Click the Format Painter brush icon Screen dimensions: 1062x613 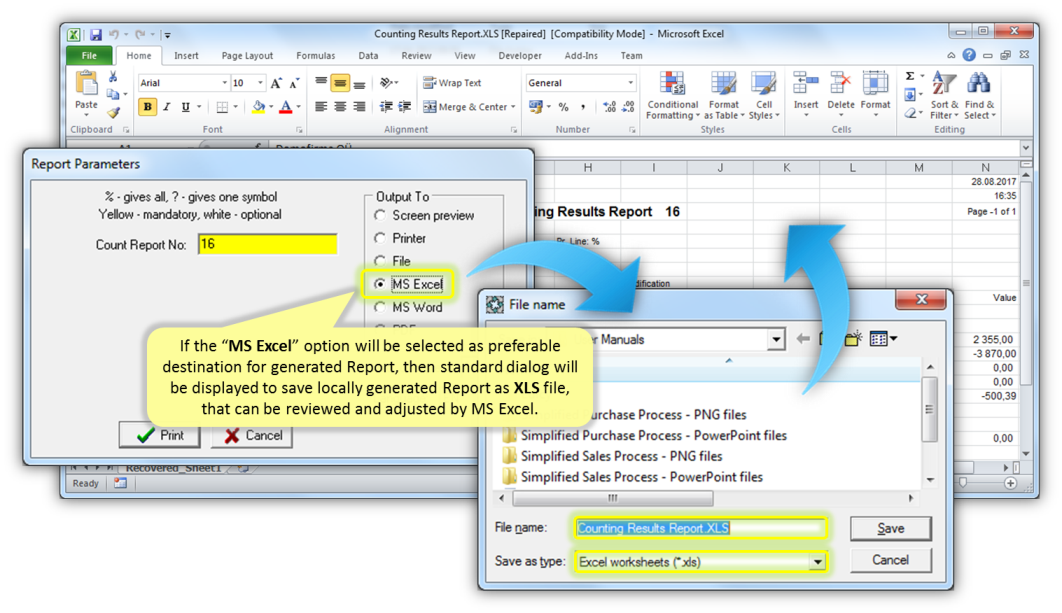[x=113, y=112]
